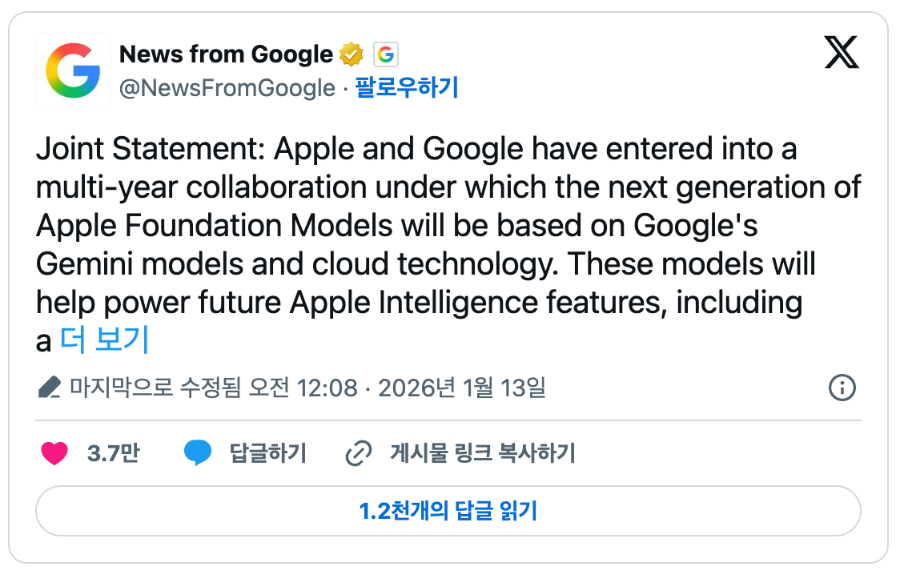Viewport: 900px width, 576px height.
Task: Click the pencil edit-history icon
Action: coord(49,387)
